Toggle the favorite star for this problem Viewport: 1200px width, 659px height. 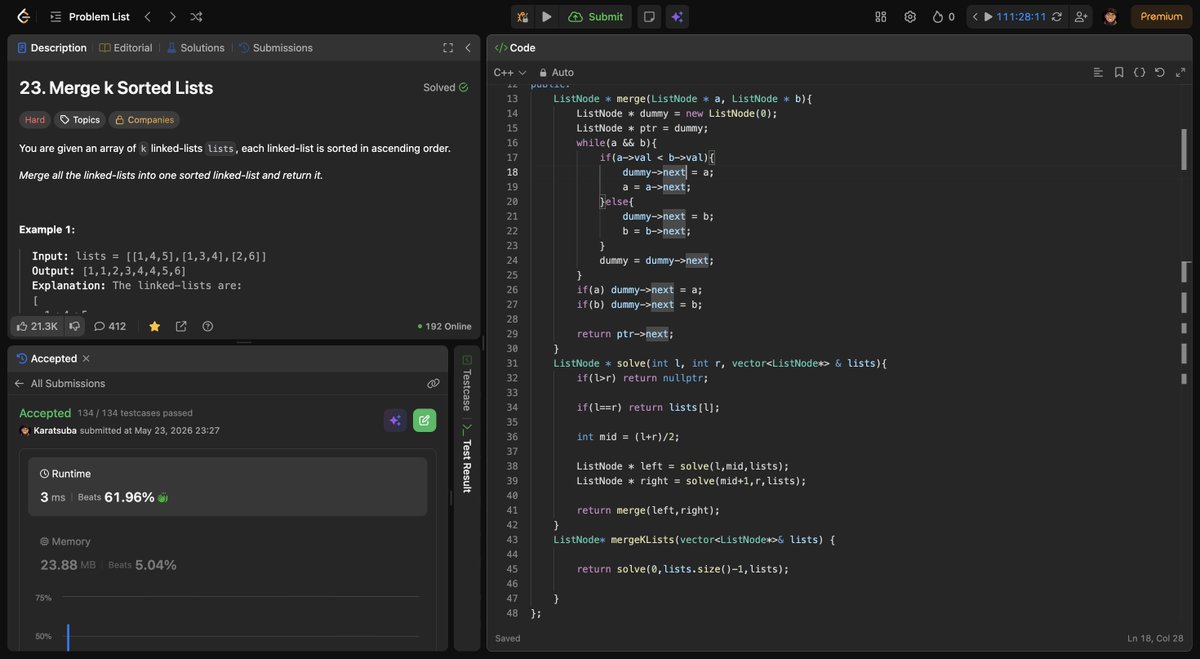coord(155,326)
